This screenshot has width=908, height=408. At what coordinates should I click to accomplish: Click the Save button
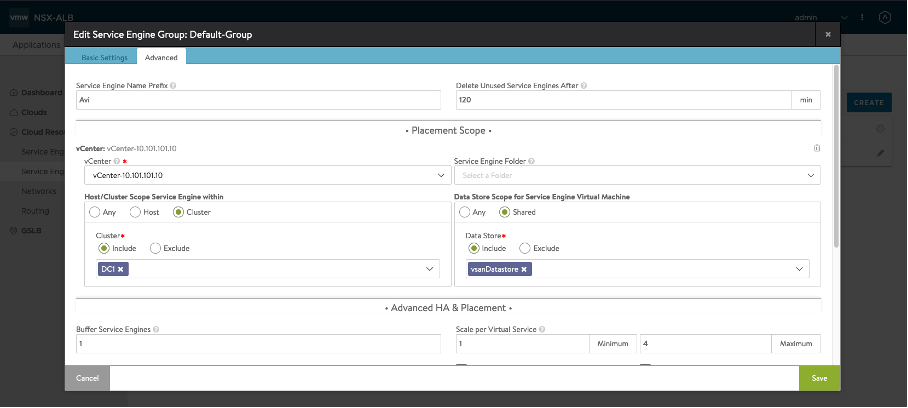coord(819,378)
